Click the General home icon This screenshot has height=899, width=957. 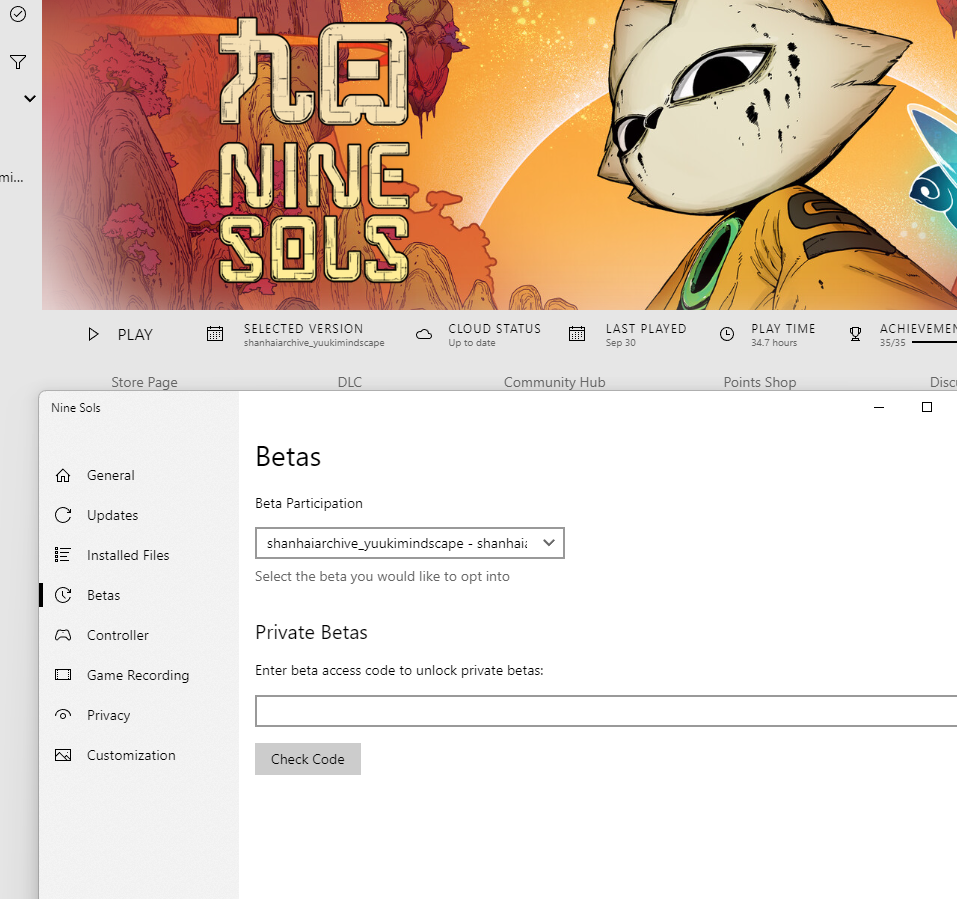63,475
